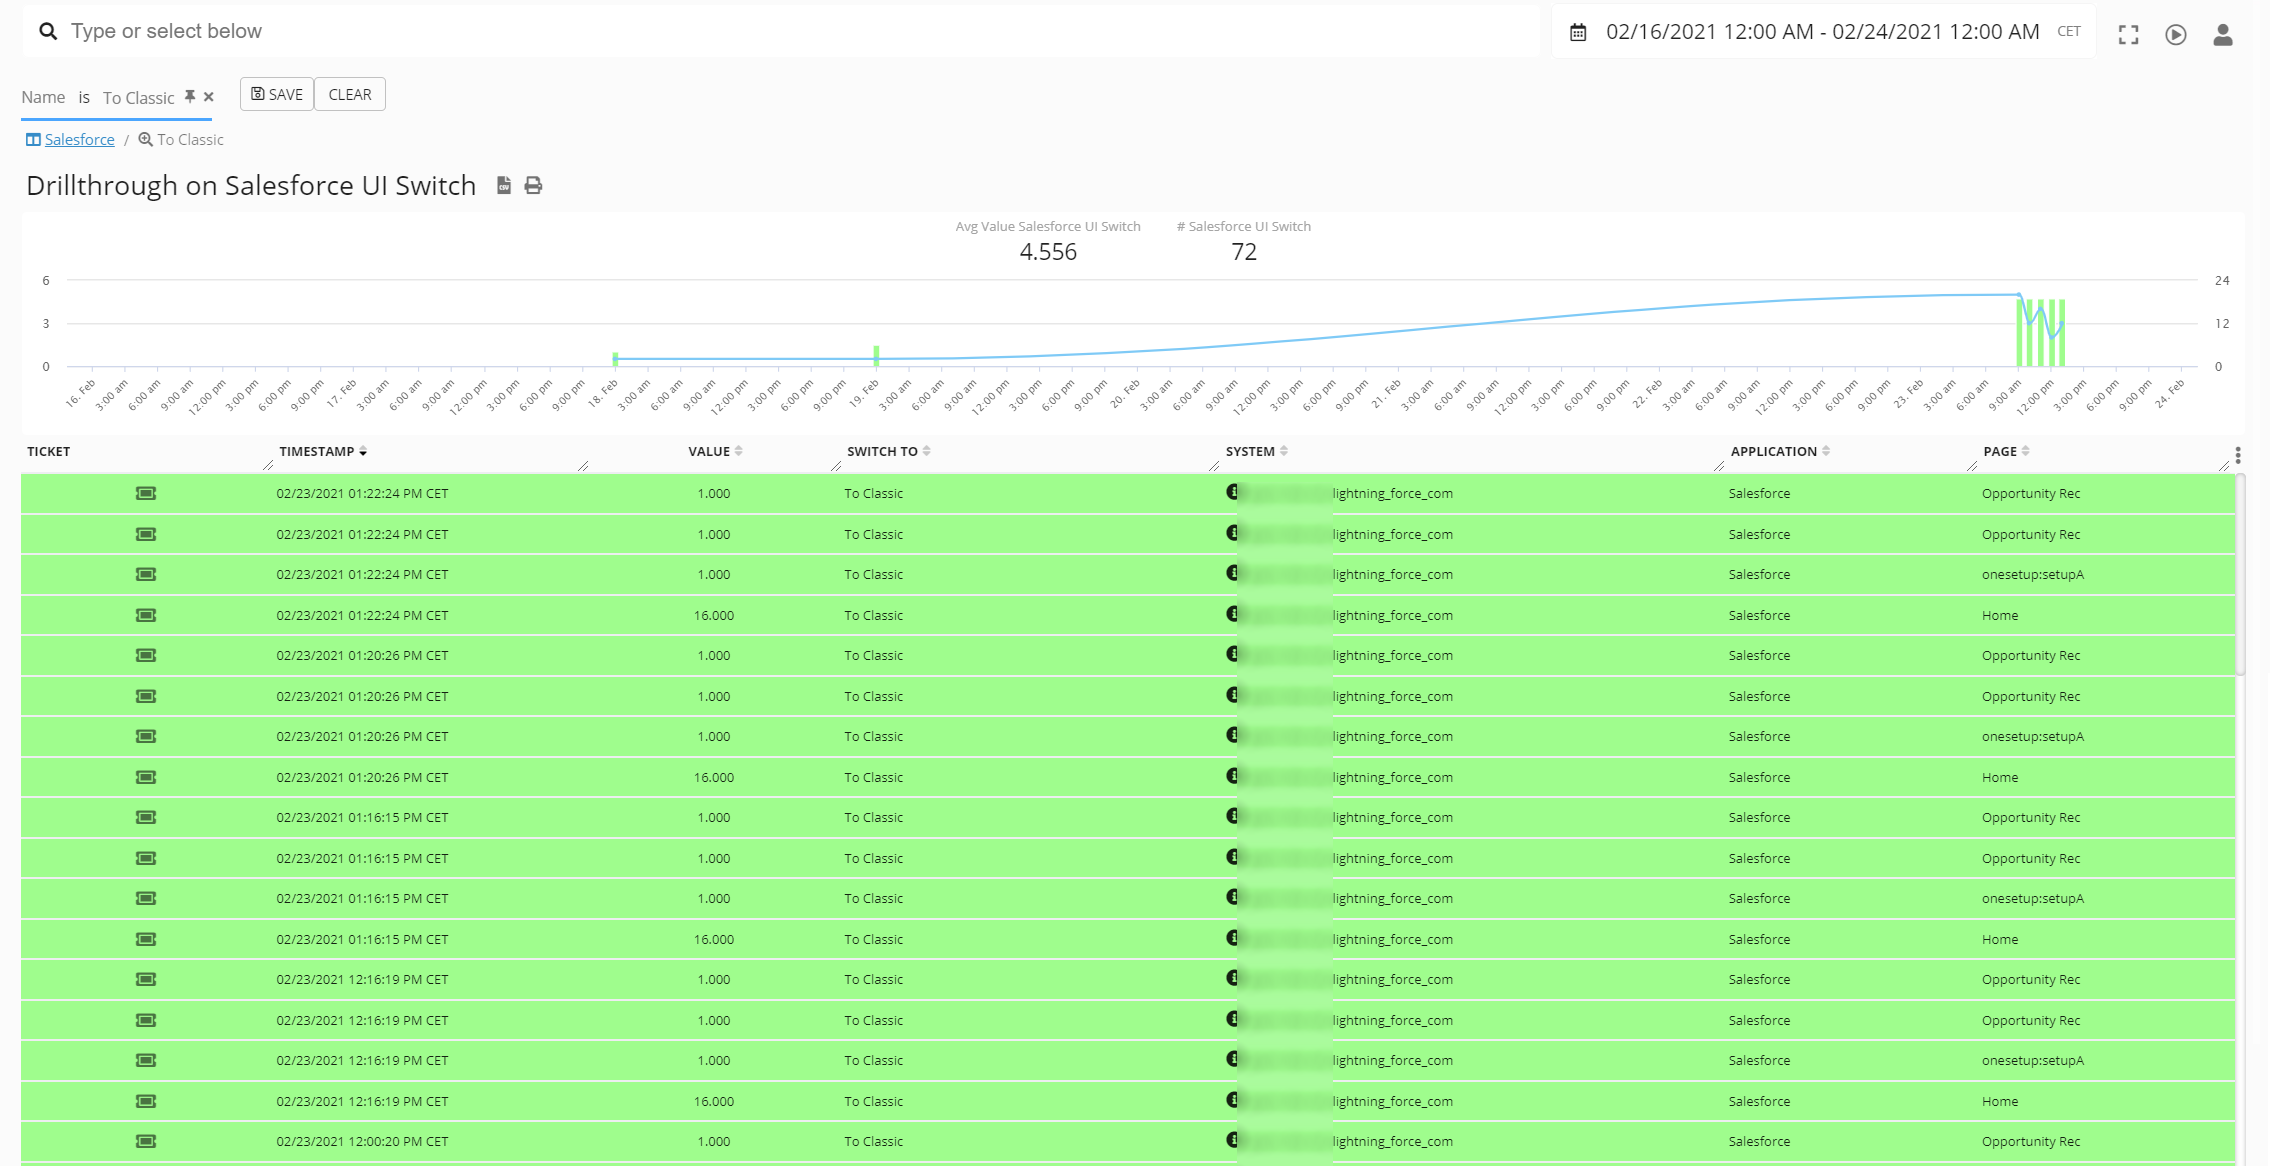Open table column options kebab menu
This screenshot has height=1166, width=2270.
click(2237, 456)
